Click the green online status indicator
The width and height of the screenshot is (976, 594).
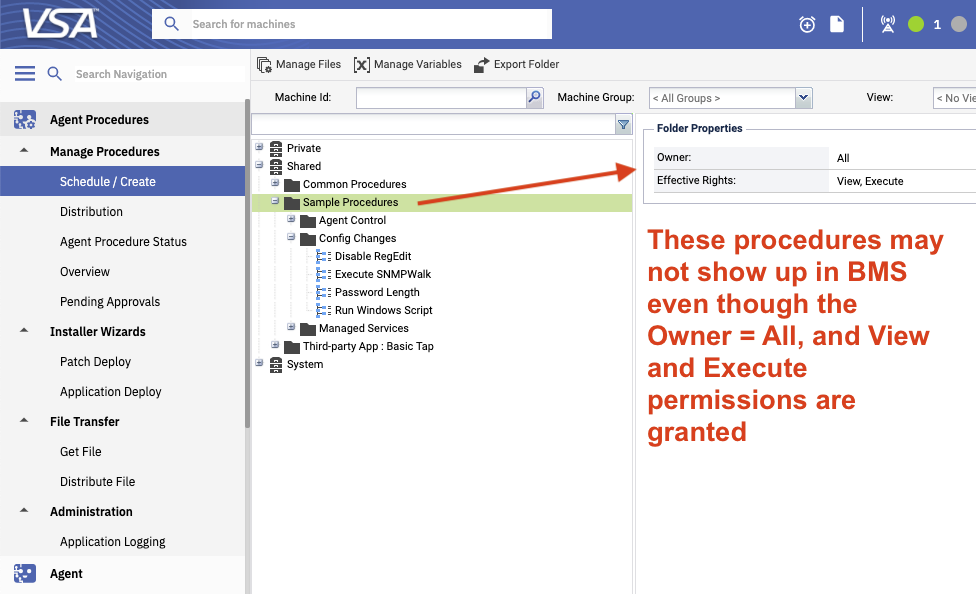point(916,24)
